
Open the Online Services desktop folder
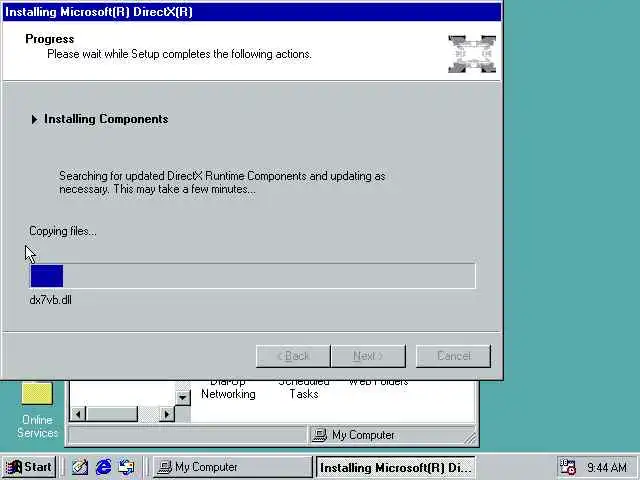[x=37, y=410]
